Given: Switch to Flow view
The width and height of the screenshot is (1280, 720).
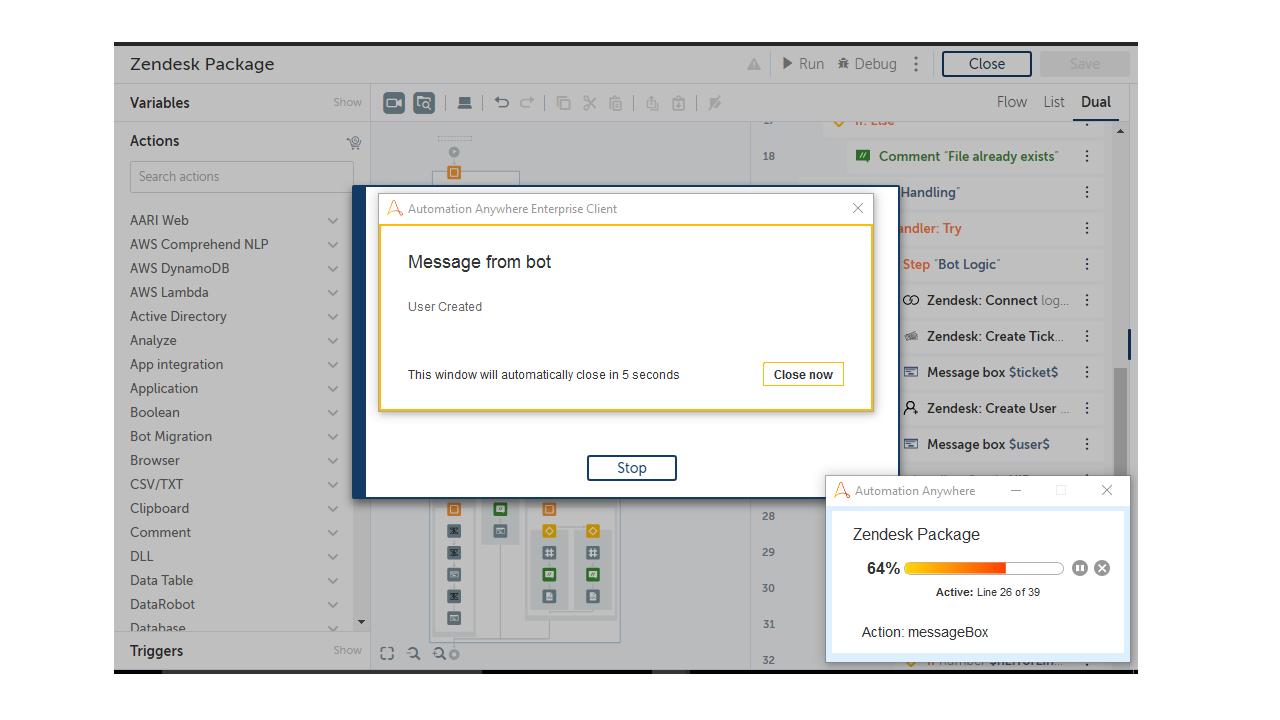Looking at the screenshot, I should click(x=1012, y=102).
